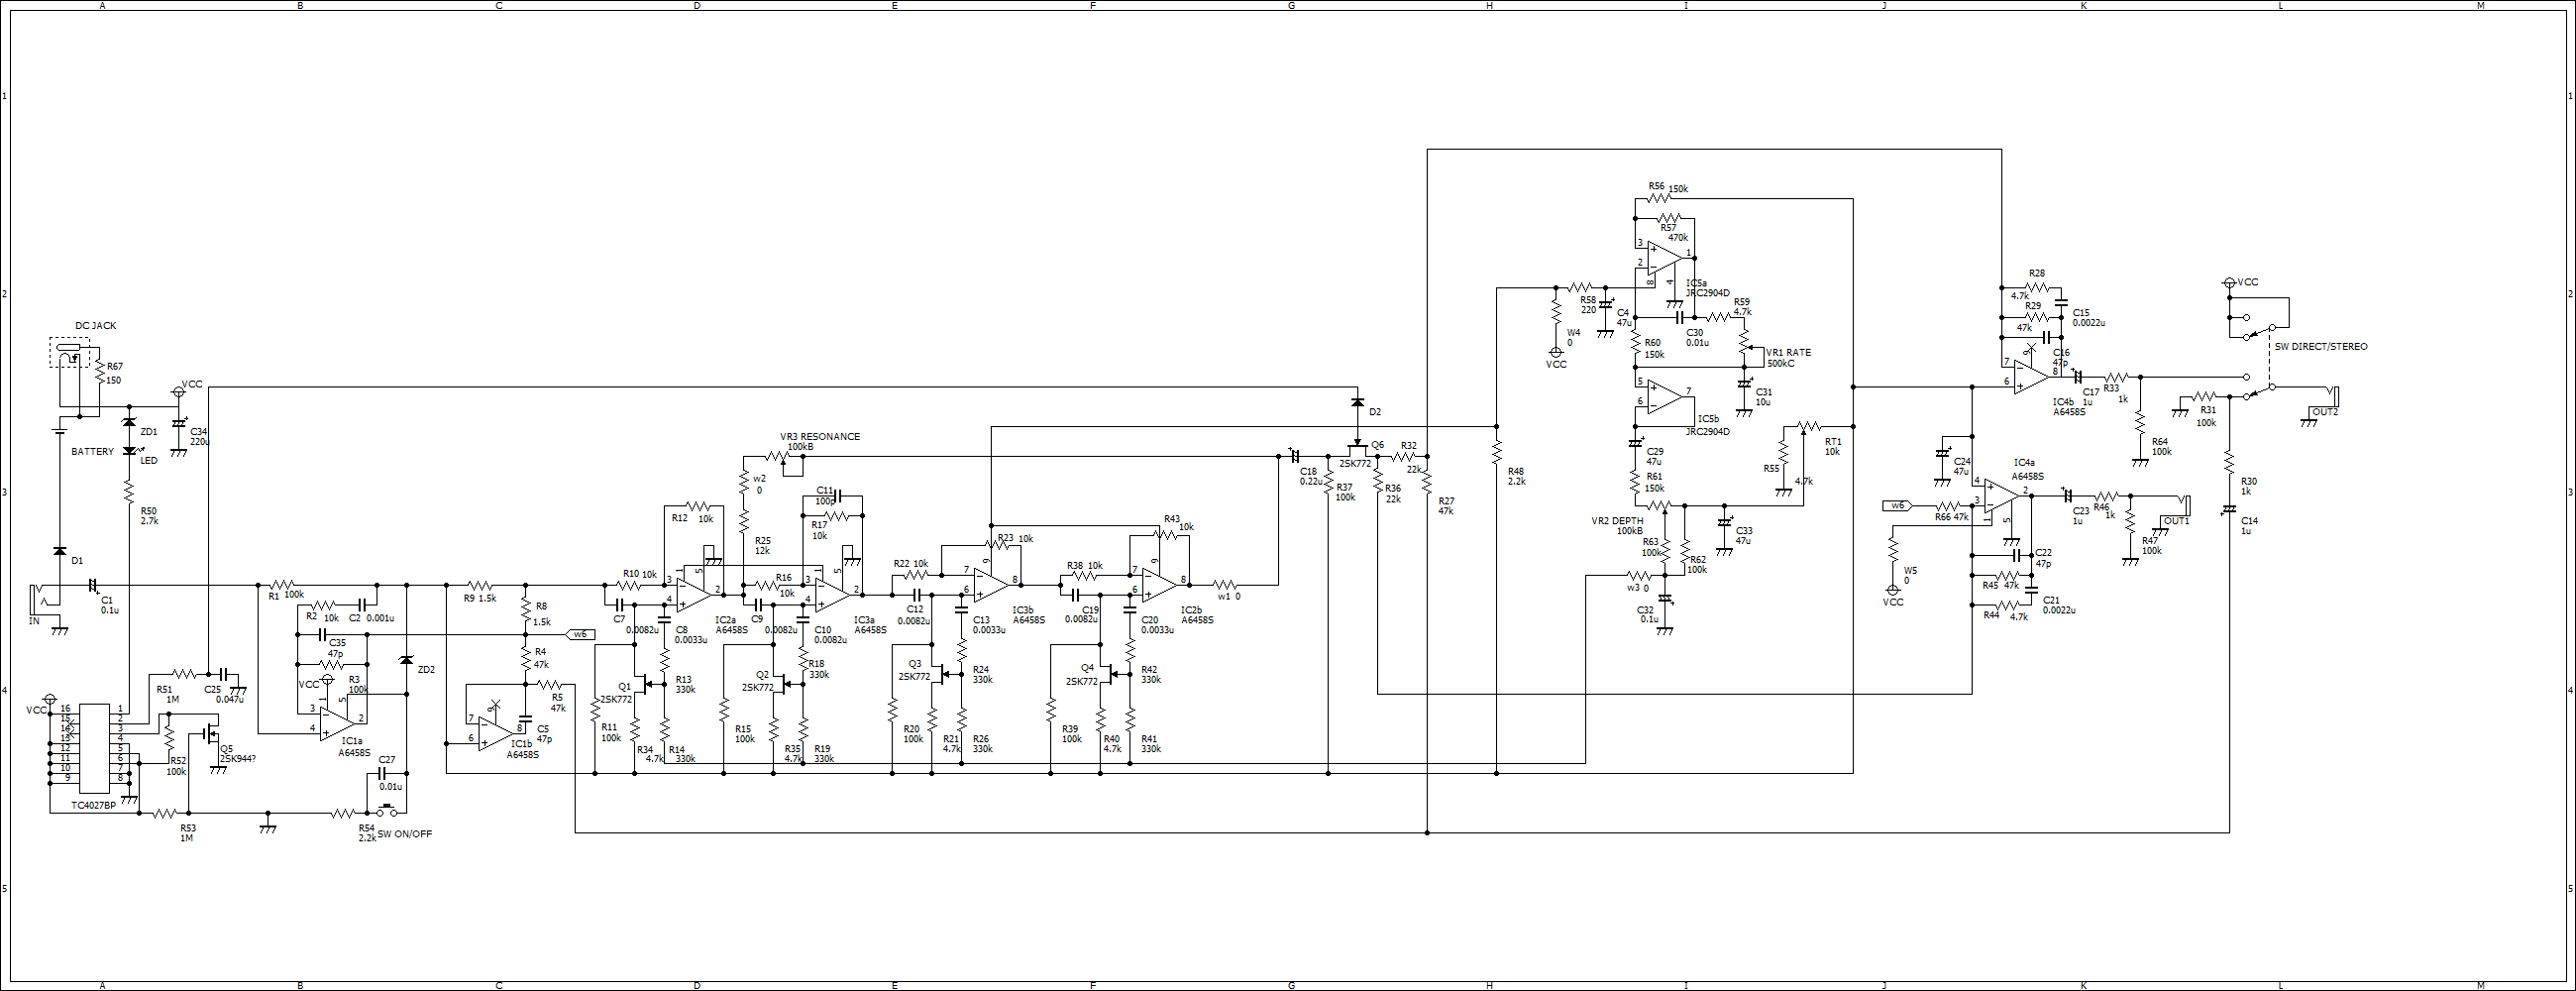The width and height of the screenshot is (2576, 991).
Task: Select zener diode ZD2 symbol
Action: pos(408,662)
